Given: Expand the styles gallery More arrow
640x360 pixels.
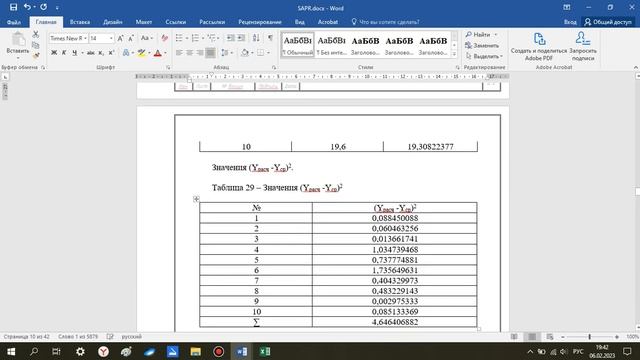Looking at the screenshot, I should [x=454, y=54].
